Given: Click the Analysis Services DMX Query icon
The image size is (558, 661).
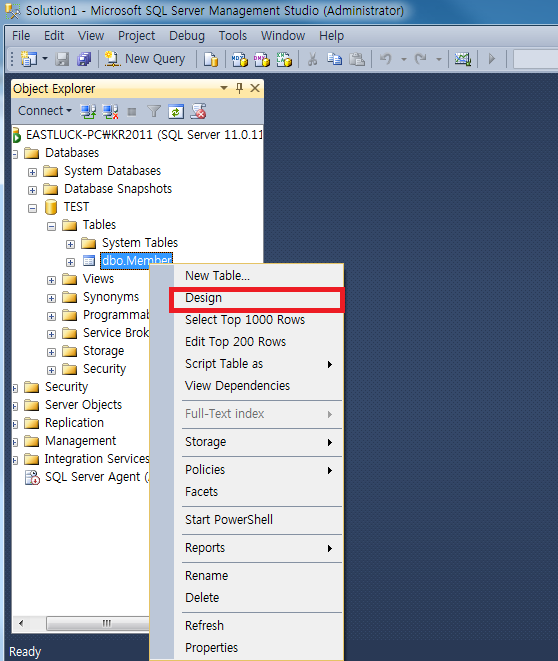Looking at the screenshot, I should point(262,59).
